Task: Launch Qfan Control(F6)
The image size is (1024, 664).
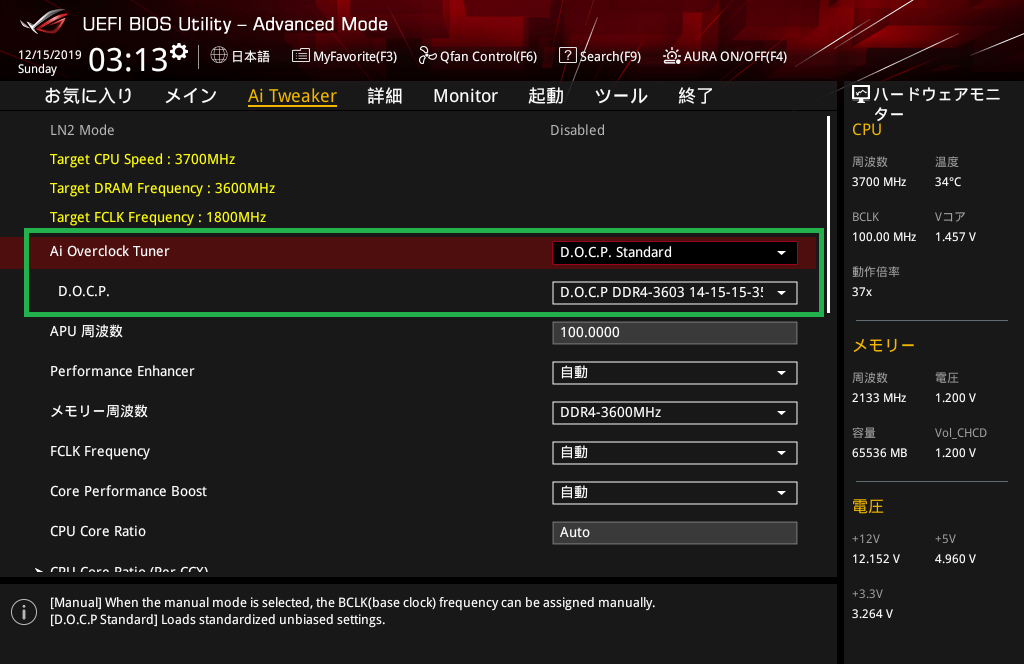Action: point(477,56)
